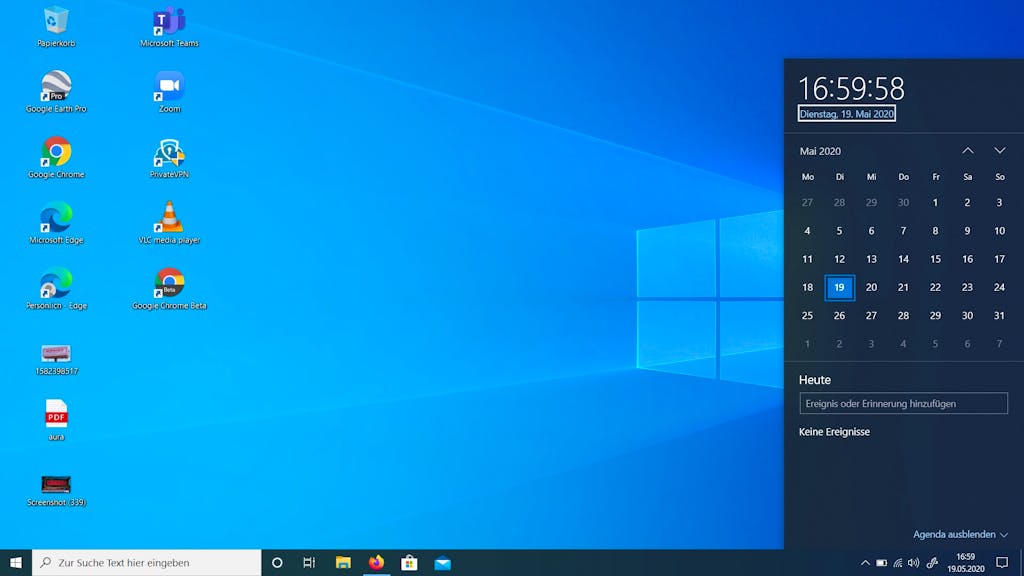Select May 4 in the calendar
The width and height of the screenshot is (1024, 576).
coord(807,231)
